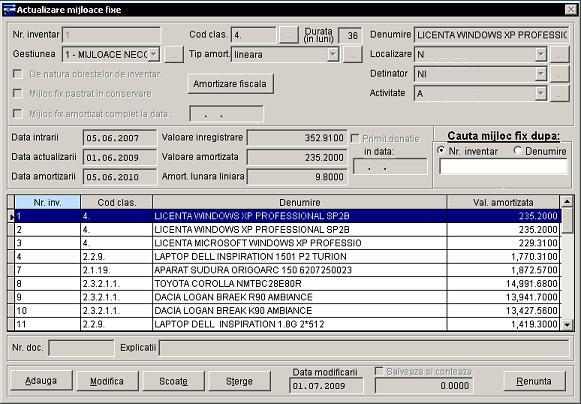
Task: Toggle Mijloc fix amortizat complet checkbox
Action: coord(17,113)
